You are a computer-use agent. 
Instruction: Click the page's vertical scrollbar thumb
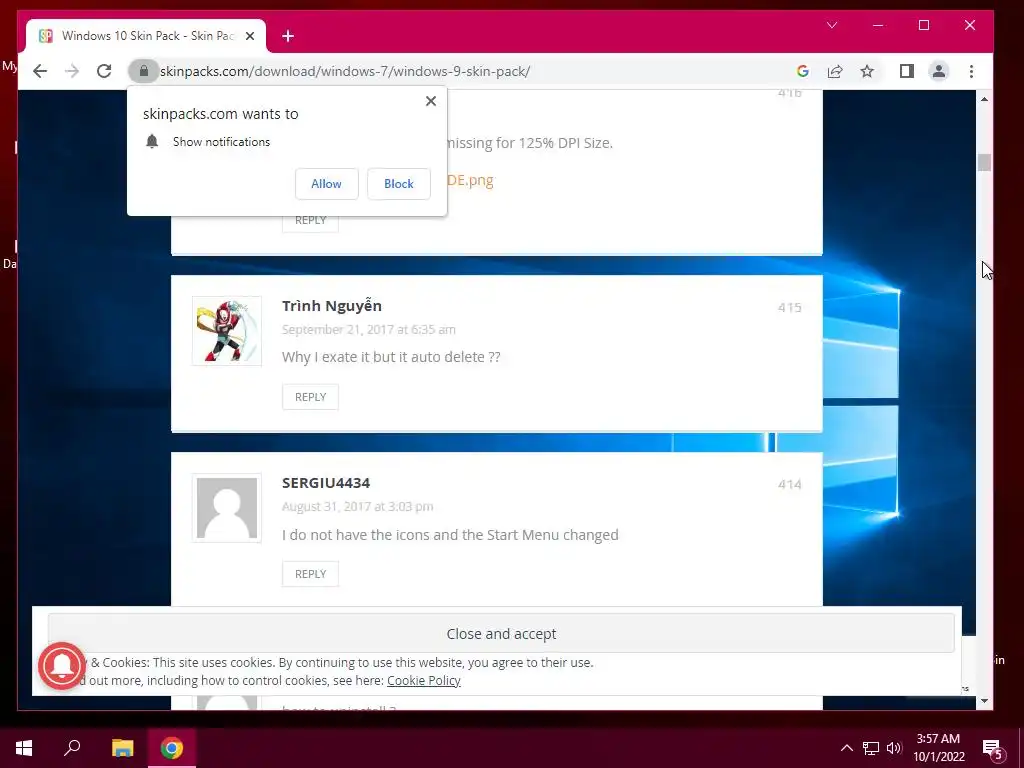click(x=984, y=162)
